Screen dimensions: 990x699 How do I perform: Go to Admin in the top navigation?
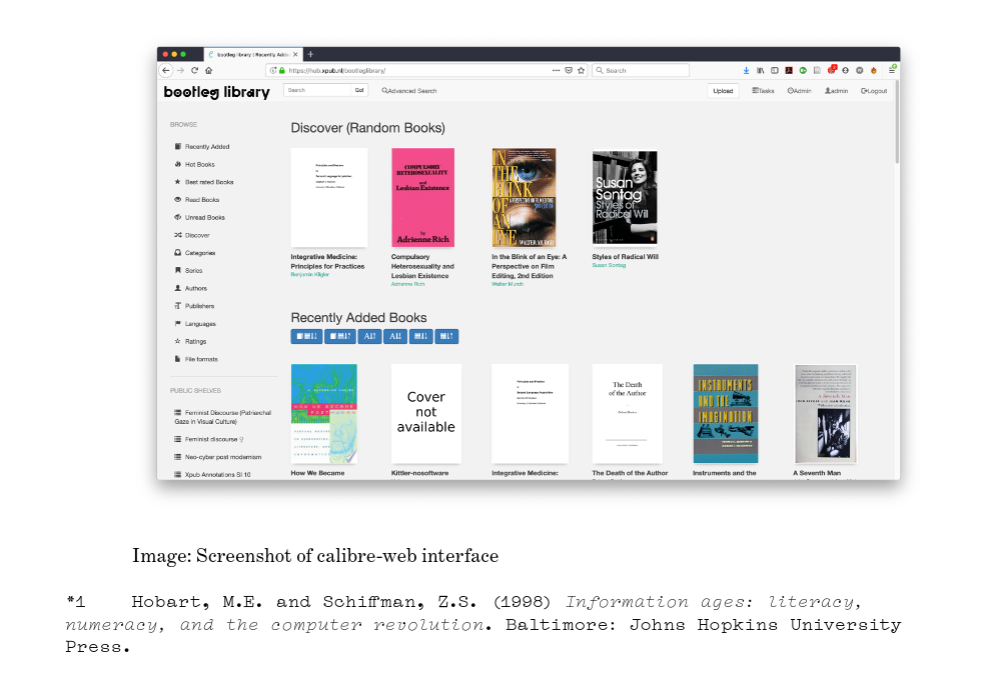point(798,91)
